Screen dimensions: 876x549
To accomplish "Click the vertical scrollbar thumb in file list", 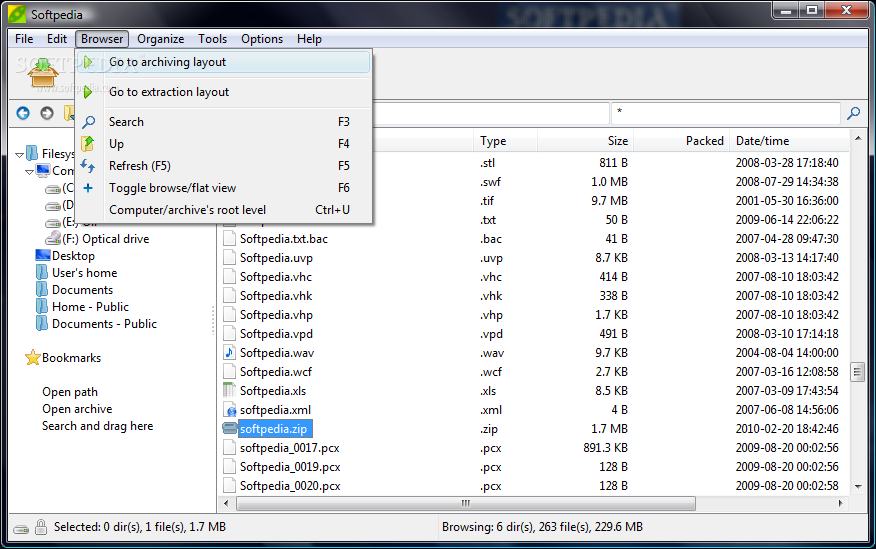I will [x=858, y=372].
